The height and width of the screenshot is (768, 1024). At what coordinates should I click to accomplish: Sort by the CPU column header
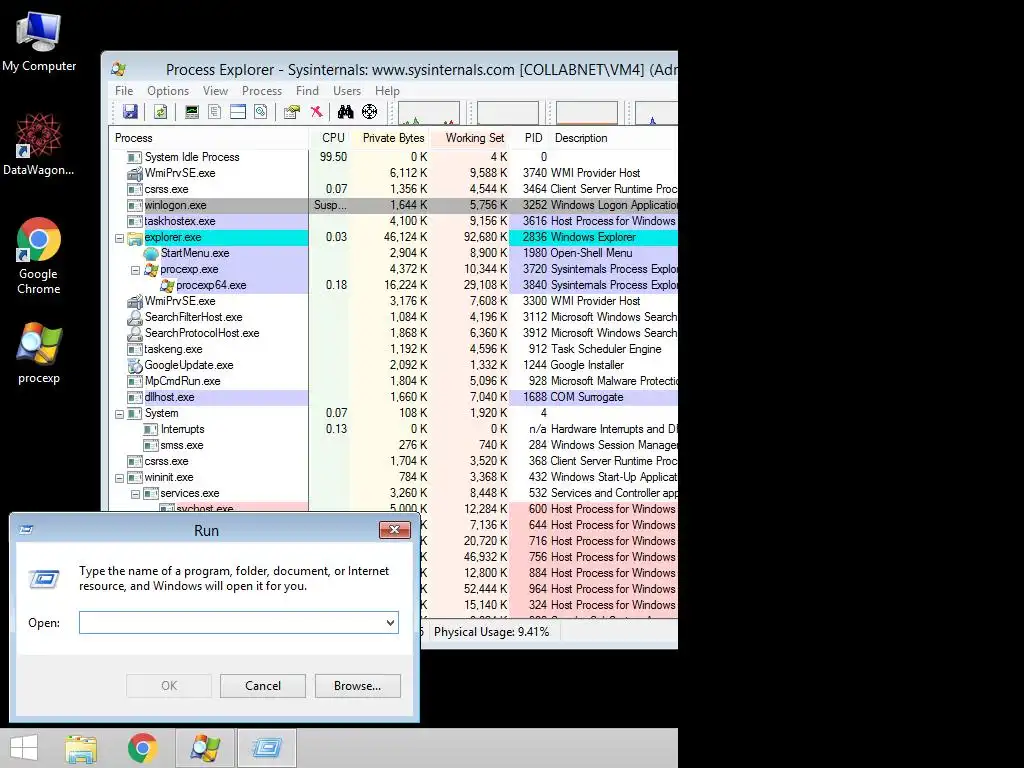(x=330, y=138)
